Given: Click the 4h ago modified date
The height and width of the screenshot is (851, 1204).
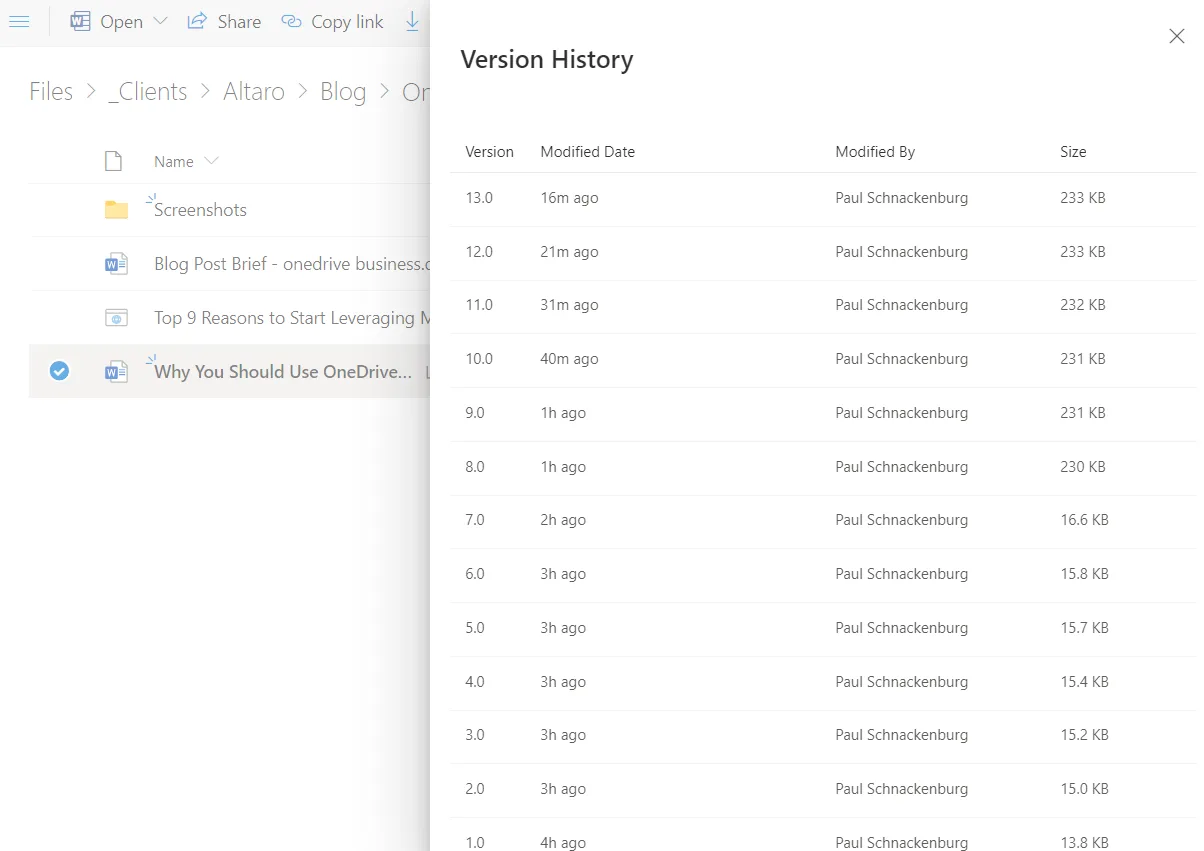Looking at the screenshot, I should [x=563, y=843].
